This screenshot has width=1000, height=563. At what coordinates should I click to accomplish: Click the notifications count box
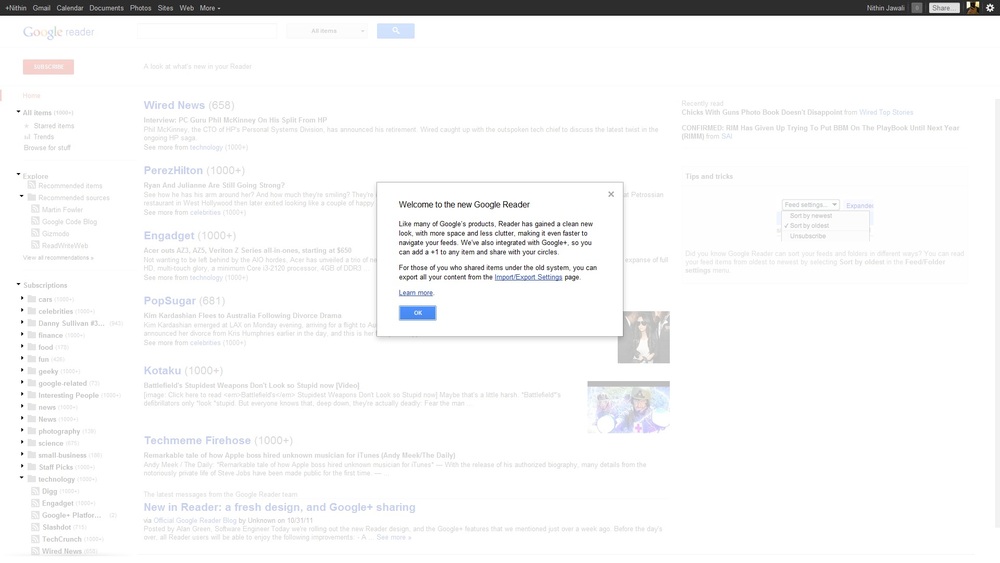pos(917,8)
